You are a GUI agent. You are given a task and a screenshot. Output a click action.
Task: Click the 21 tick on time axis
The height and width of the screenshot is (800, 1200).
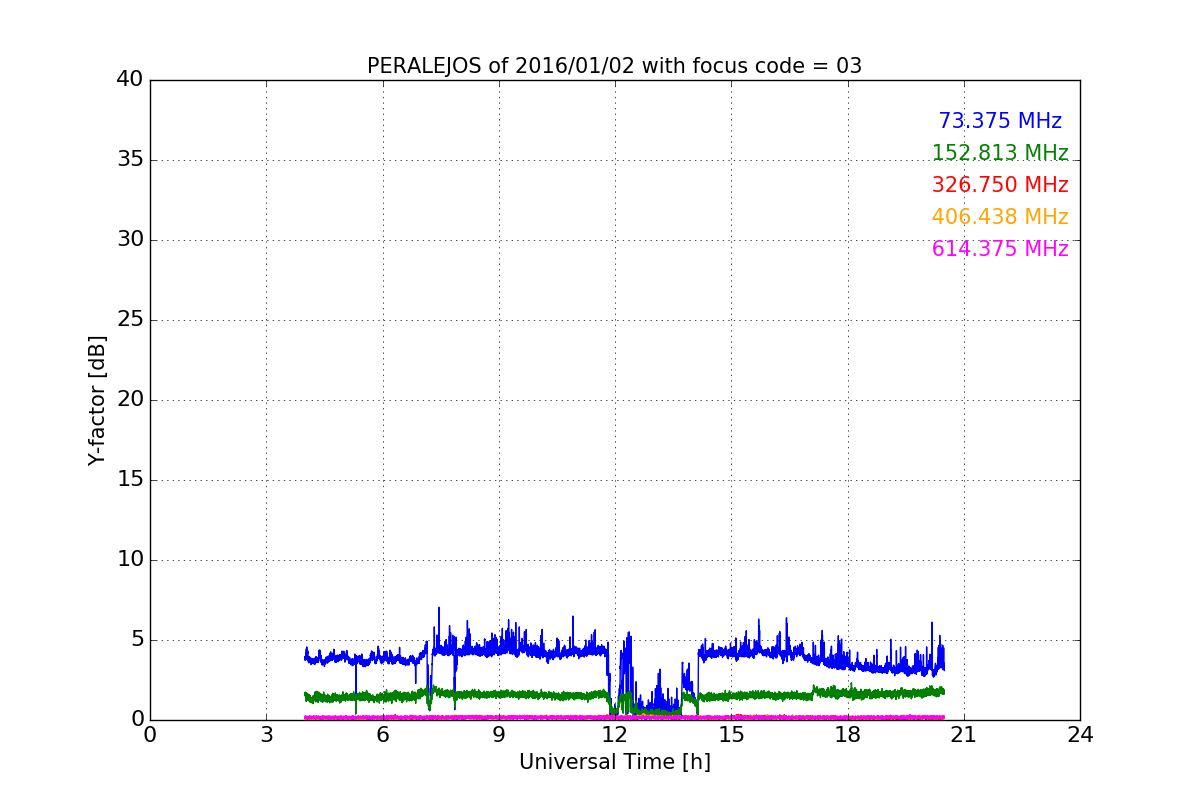coord(964,735)
